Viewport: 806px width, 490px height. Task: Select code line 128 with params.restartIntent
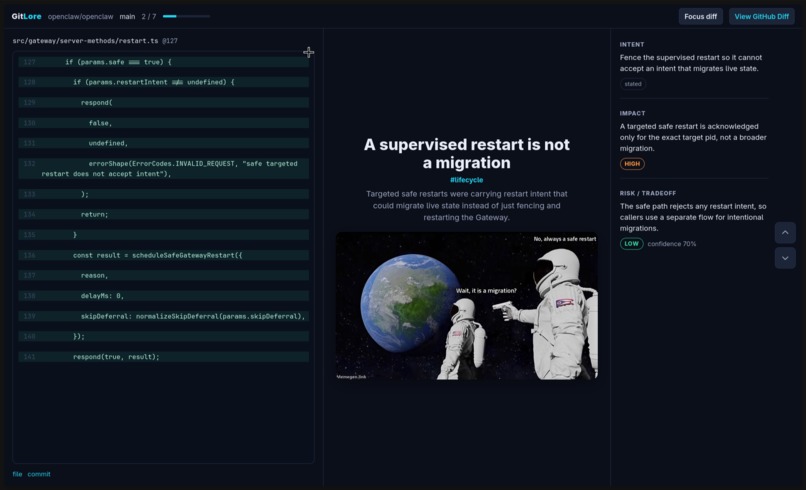pos(163,82)
